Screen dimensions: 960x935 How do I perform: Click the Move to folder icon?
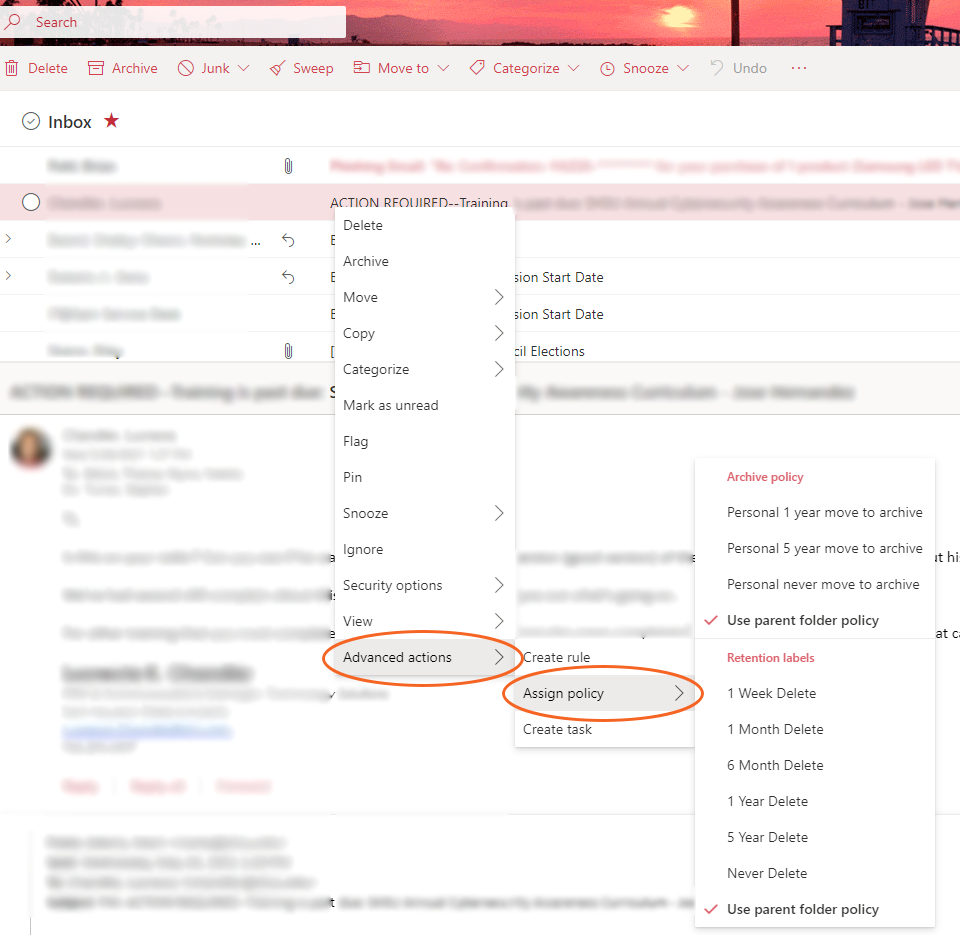[362, 67]
